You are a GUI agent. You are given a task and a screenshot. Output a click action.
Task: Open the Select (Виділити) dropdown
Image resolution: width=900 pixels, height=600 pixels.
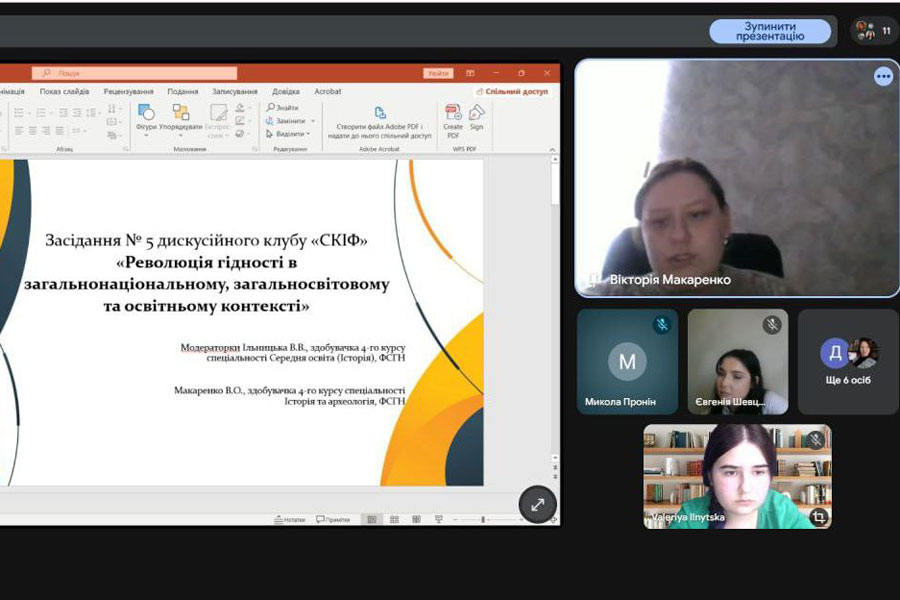288,134
